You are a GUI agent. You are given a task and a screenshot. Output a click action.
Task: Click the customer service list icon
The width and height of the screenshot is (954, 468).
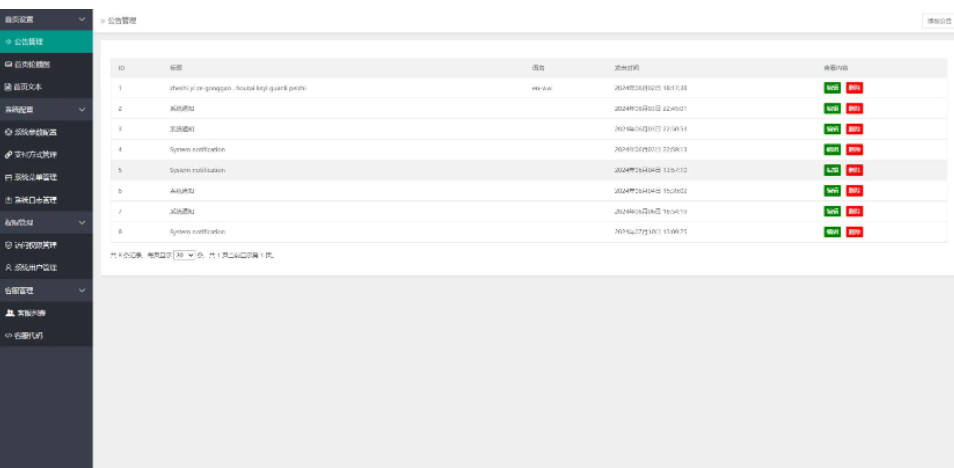click(8, 313)
